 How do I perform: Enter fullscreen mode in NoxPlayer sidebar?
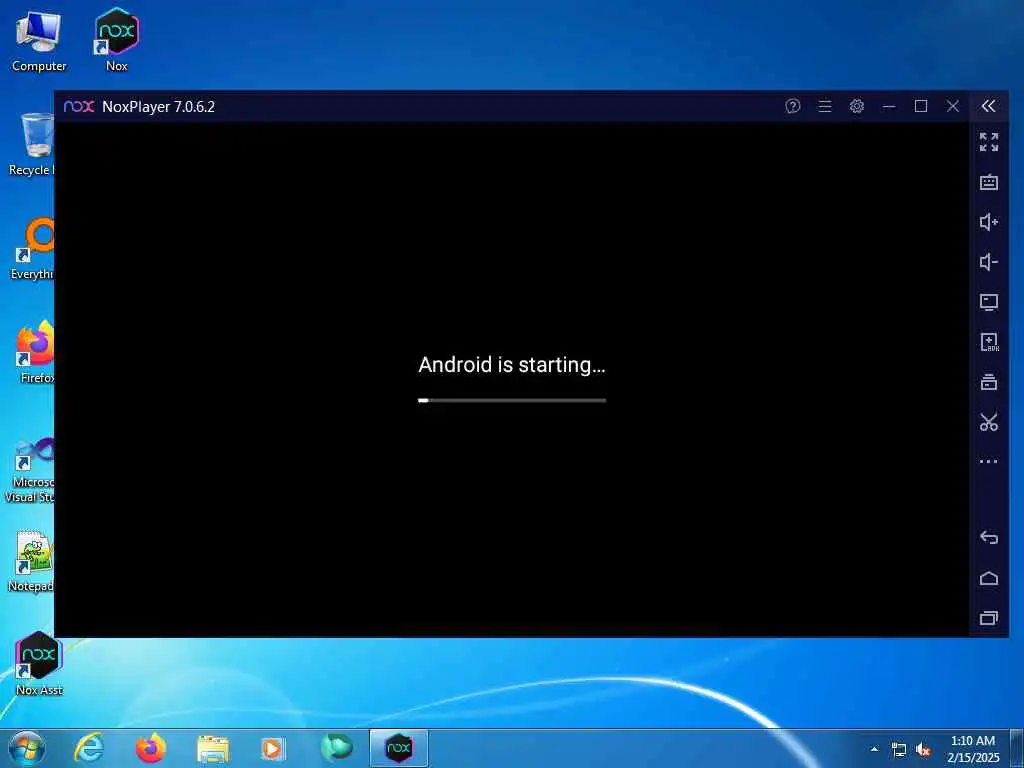989,142
